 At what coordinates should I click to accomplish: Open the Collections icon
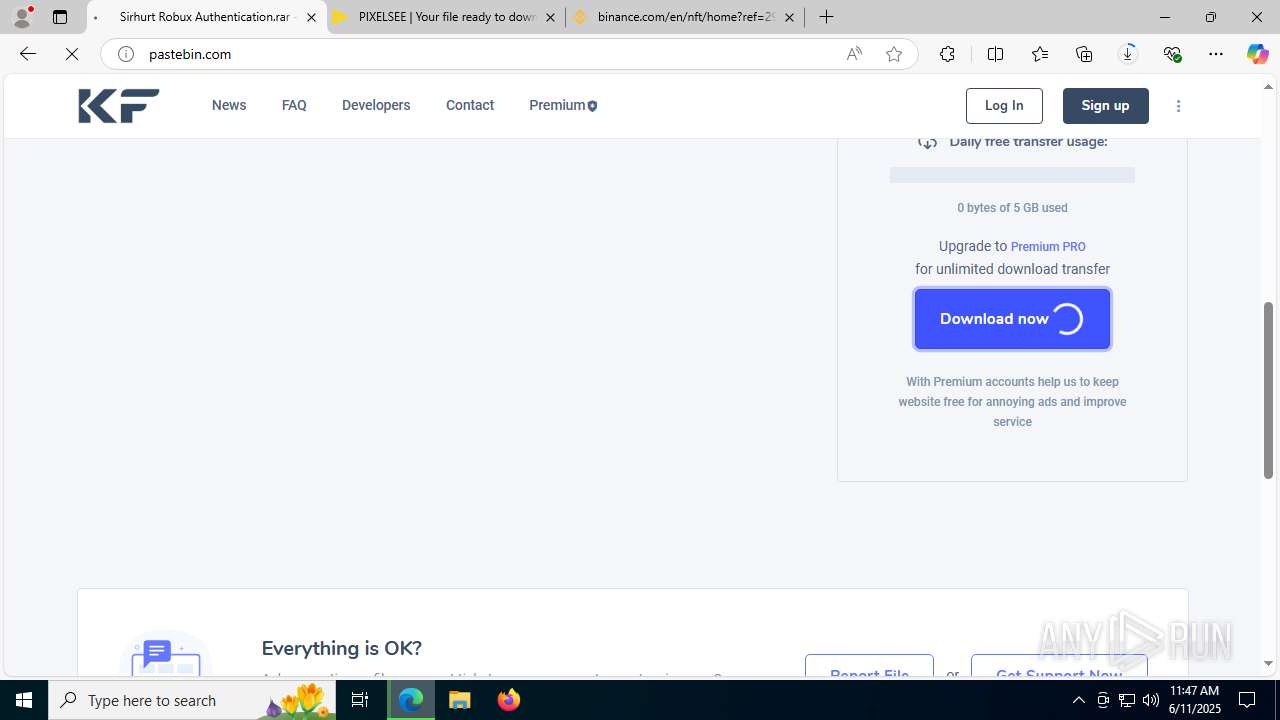(1084, 54)
